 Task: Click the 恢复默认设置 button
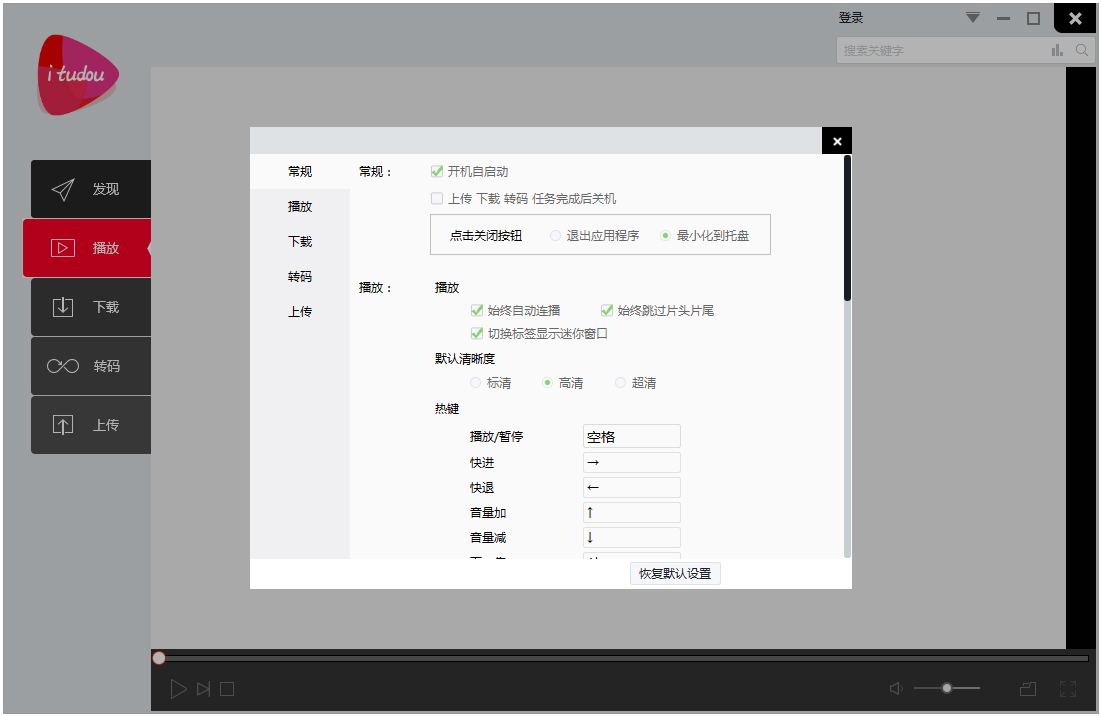point(675,573)
